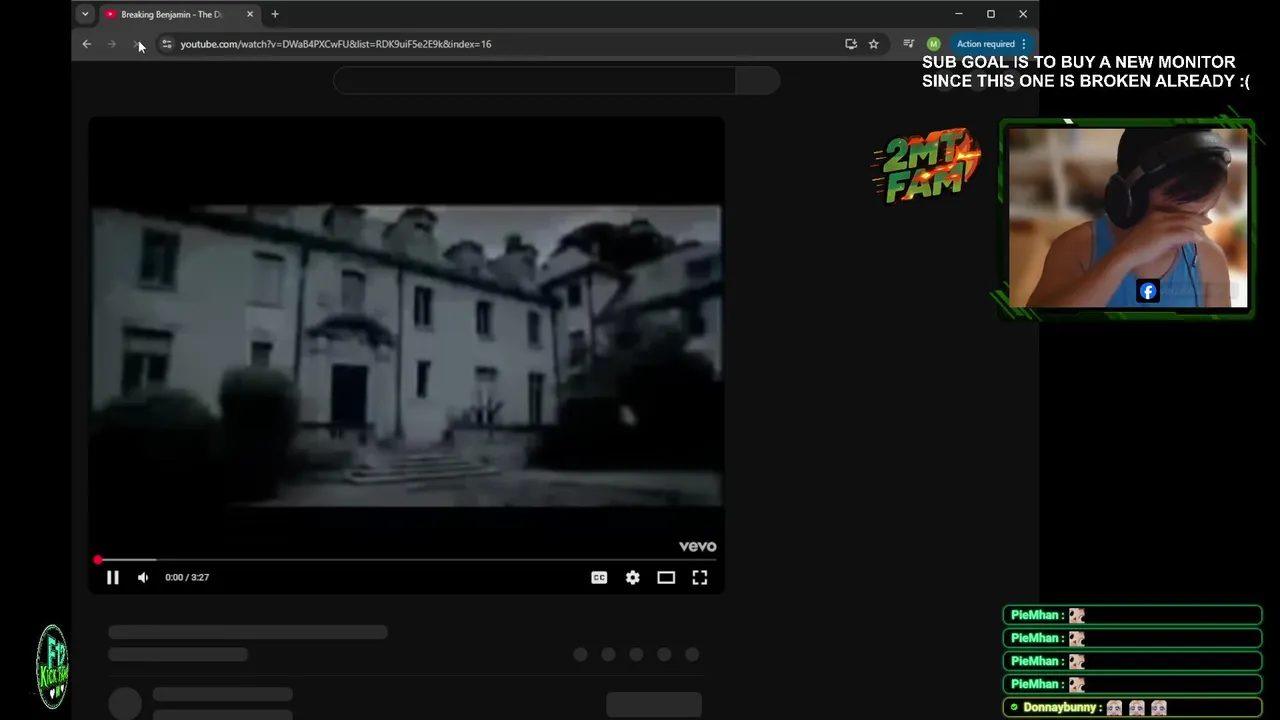Enter fullscreen on the video player
Image resolution: width=1280 pixels, height=720 pixels.
(700, 577)
